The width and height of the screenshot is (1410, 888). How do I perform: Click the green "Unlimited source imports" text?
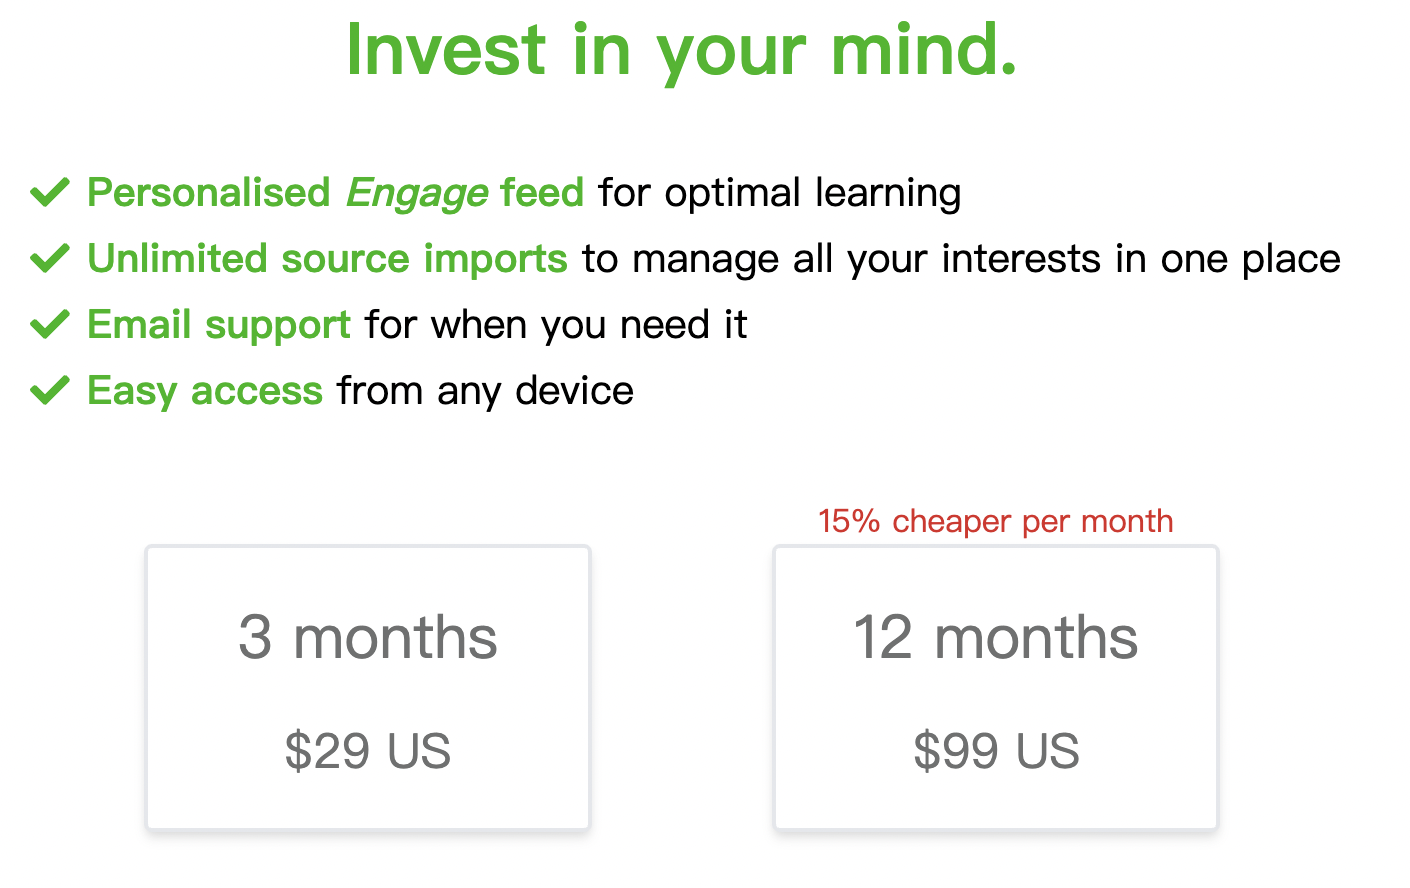pos(327,259)
